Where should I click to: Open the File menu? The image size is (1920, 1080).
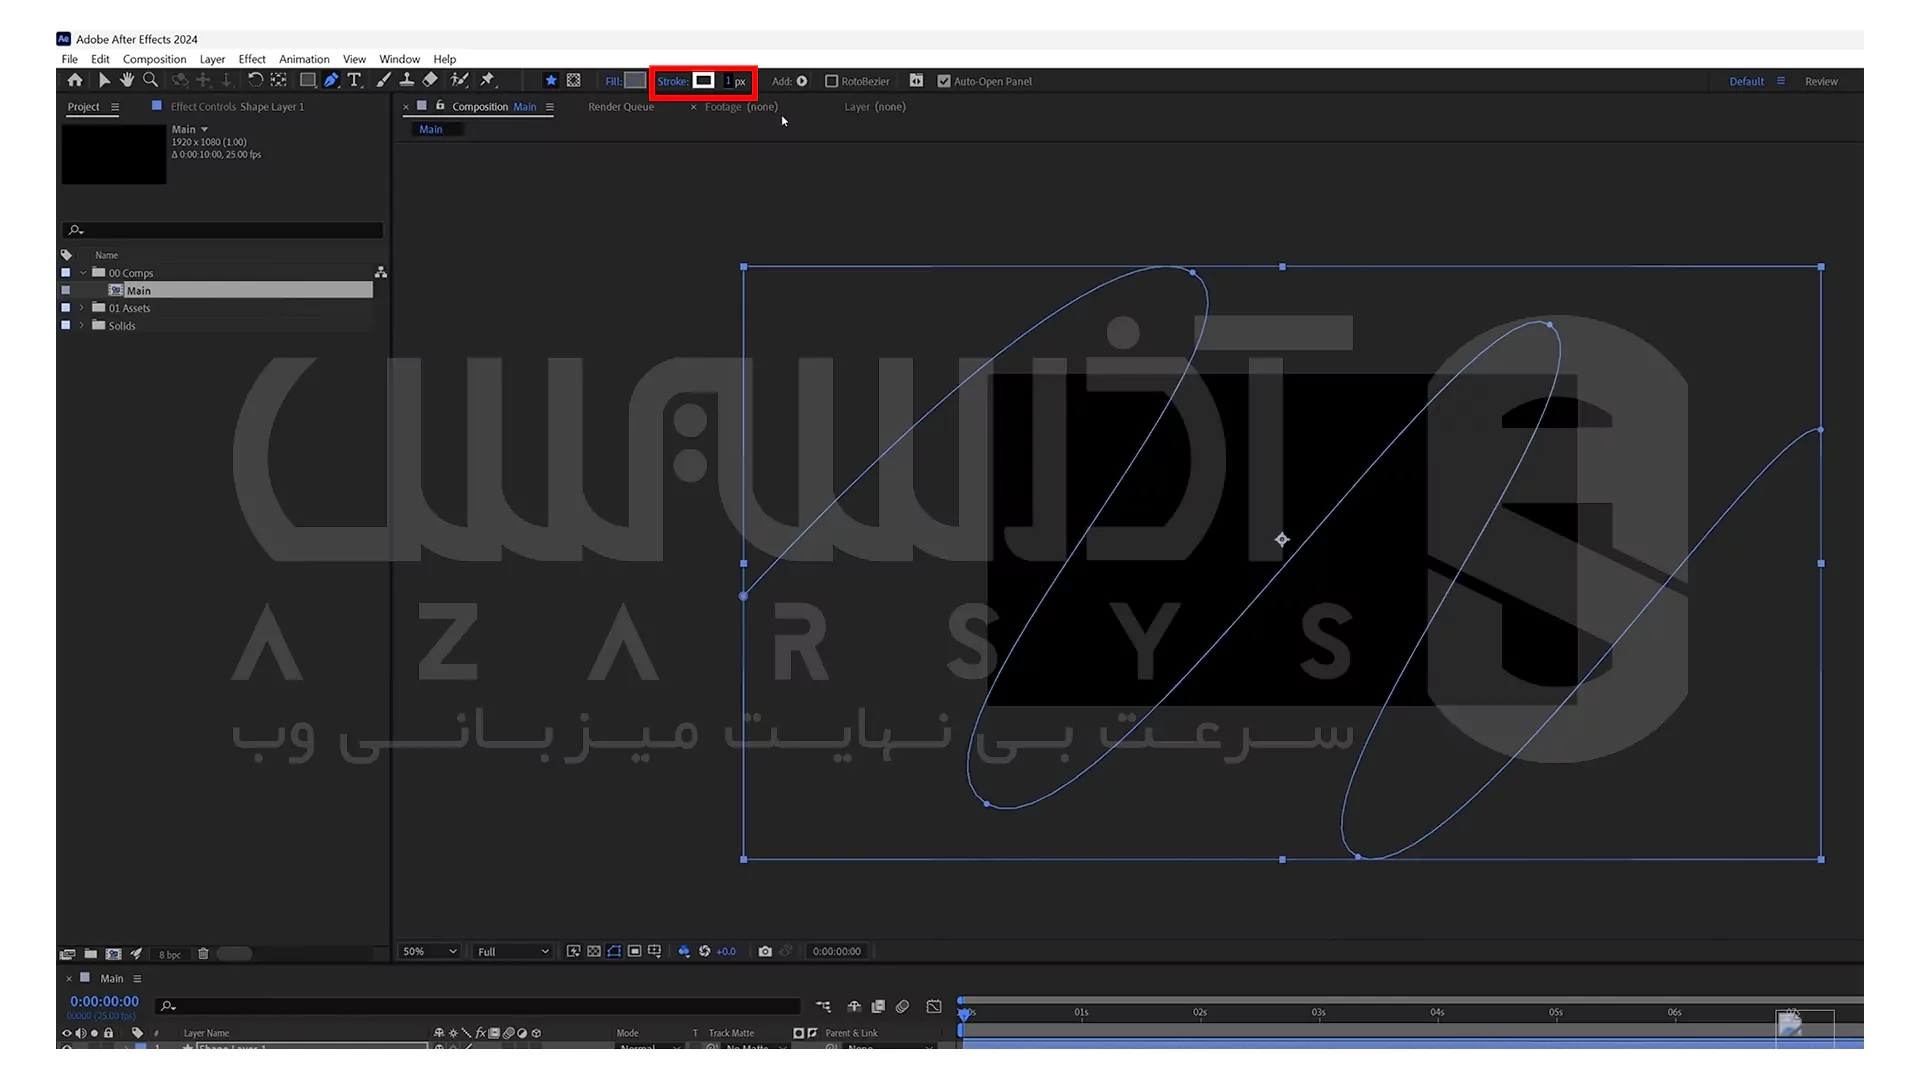coord(70,59)
